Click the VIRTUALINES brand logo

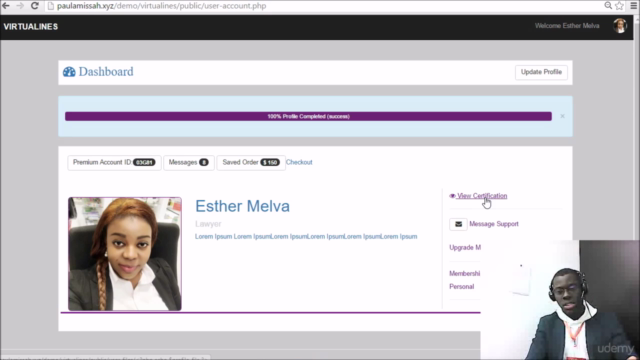(31, 27)
